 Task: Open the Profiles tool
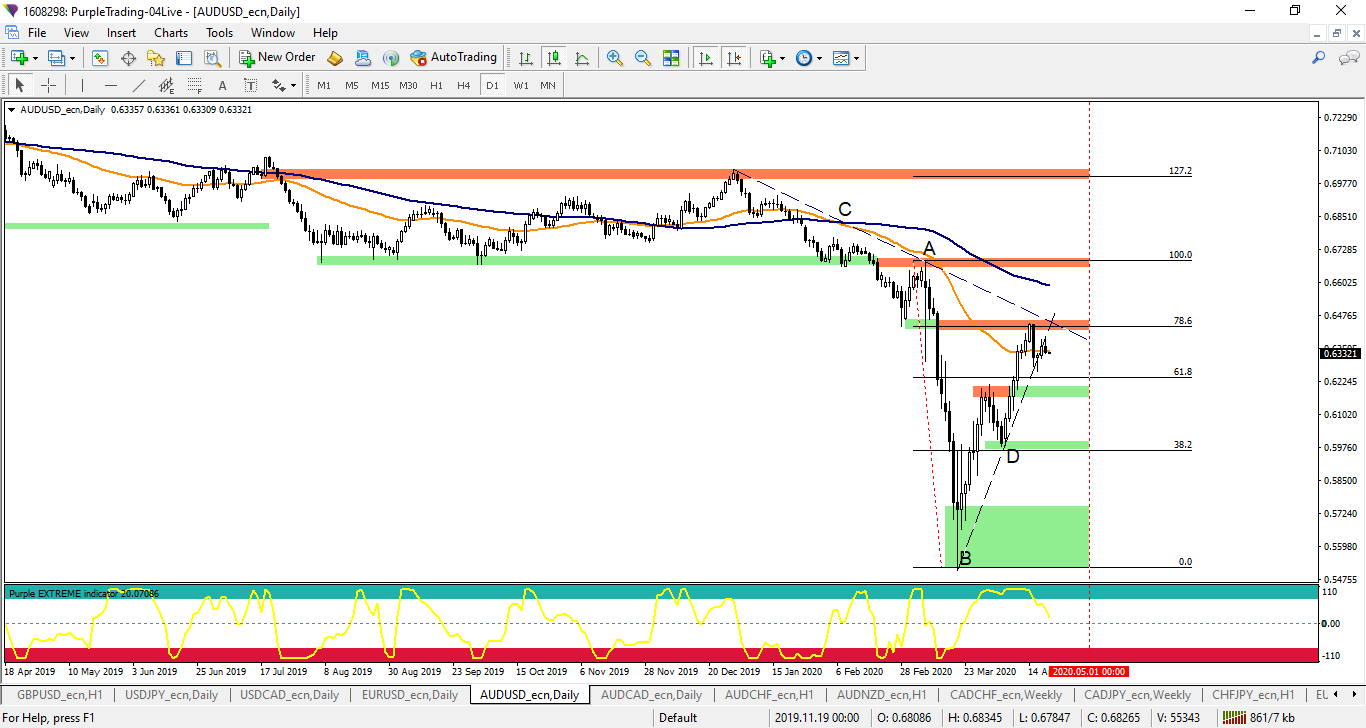pos(57,58)
